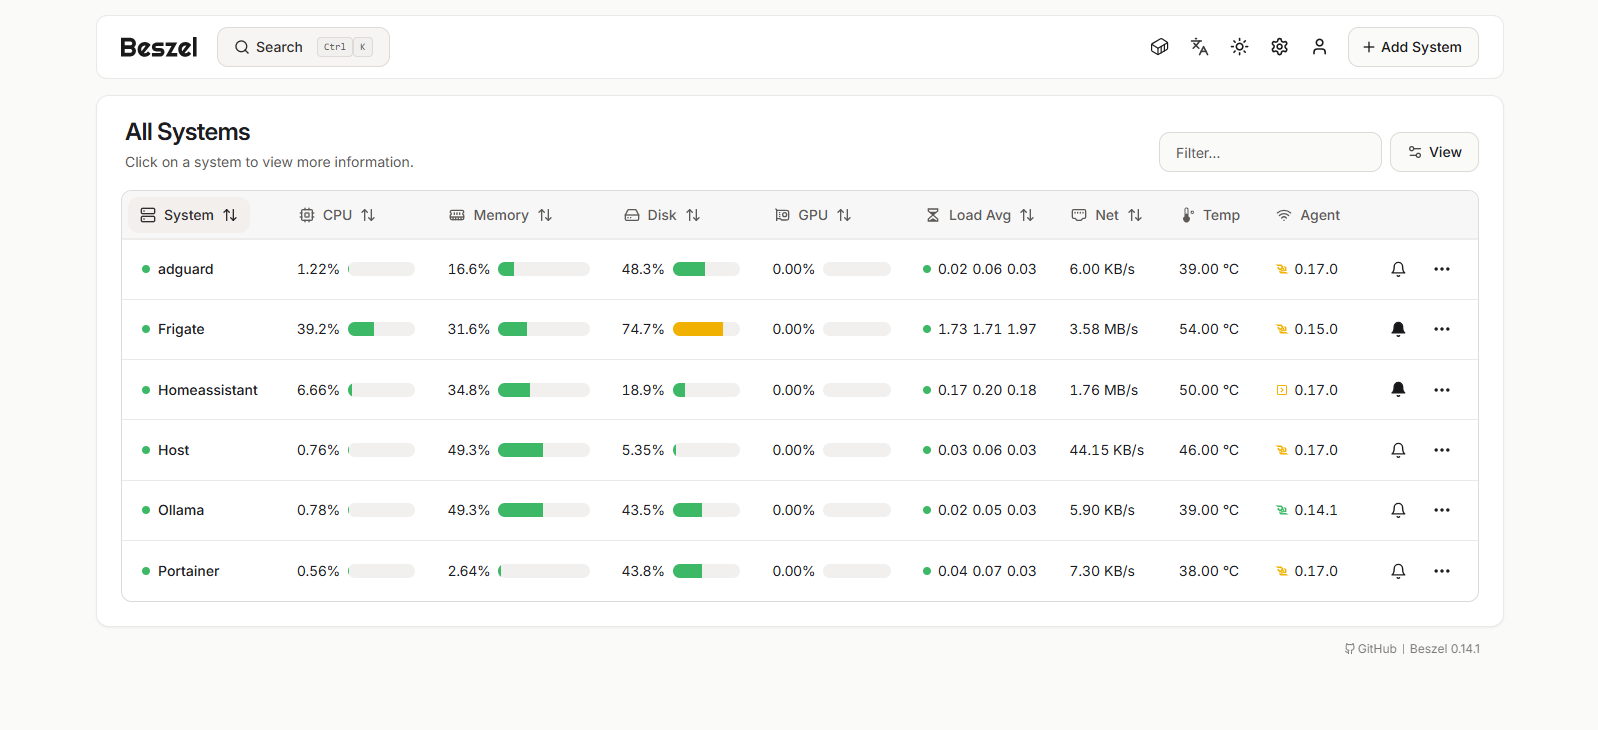
Task: Open the language translation menu
Action: [x=1199, y=47]
